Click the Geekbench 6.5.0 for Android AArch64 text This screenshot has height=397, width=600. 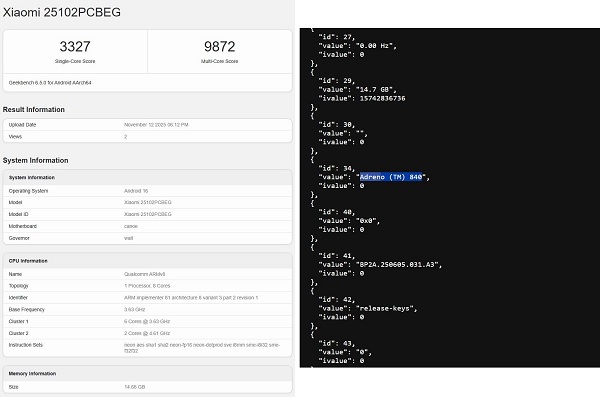tap(50, 83)
